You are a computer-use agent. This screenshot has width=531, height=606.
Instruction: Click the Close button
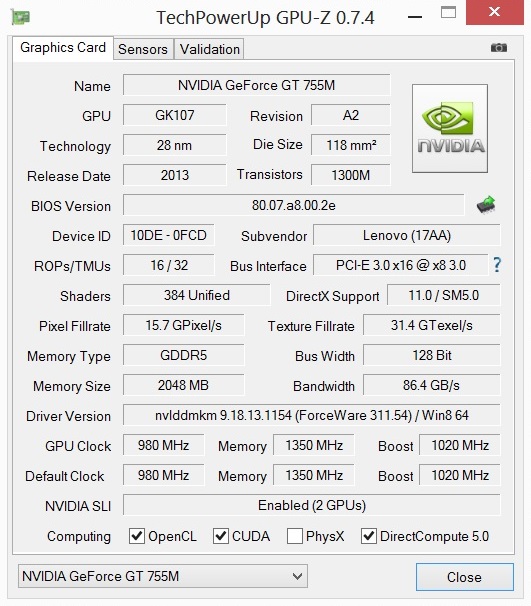tap(465, 577)
